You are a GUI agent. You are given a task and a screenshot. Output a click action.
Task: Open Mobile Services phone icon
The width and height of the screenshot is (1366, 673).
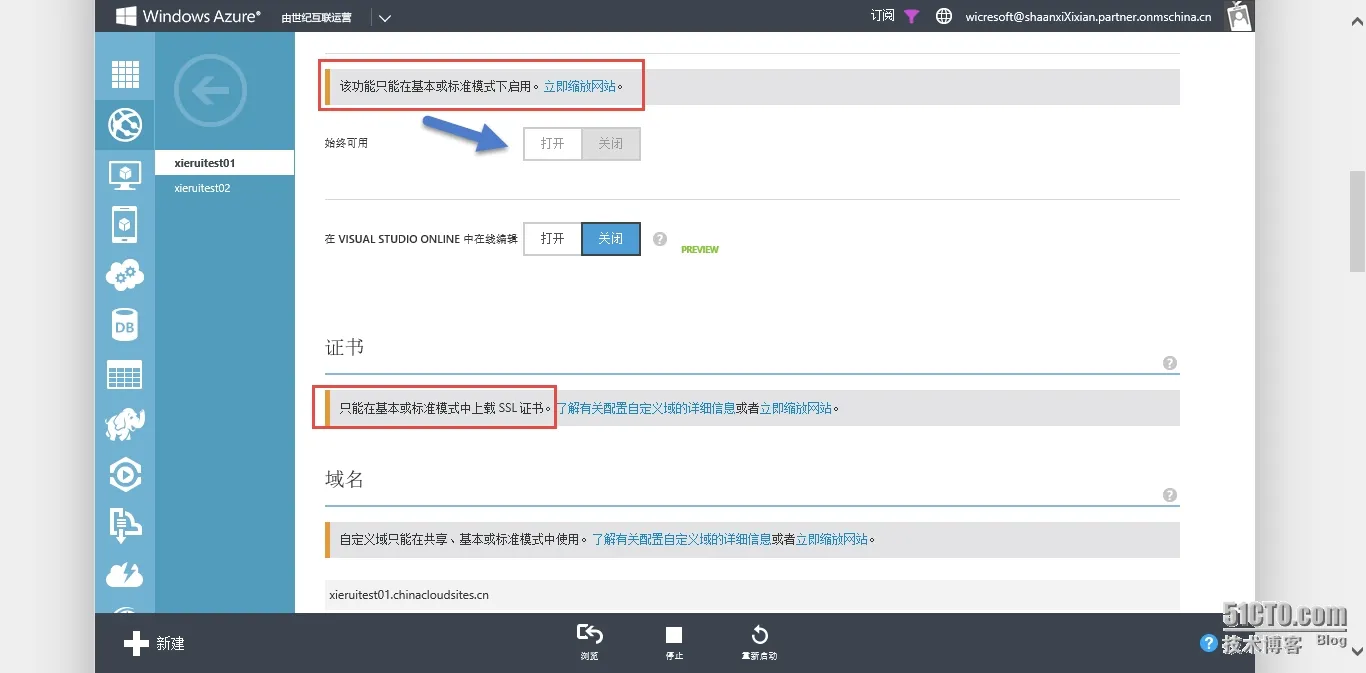(125, 225)
